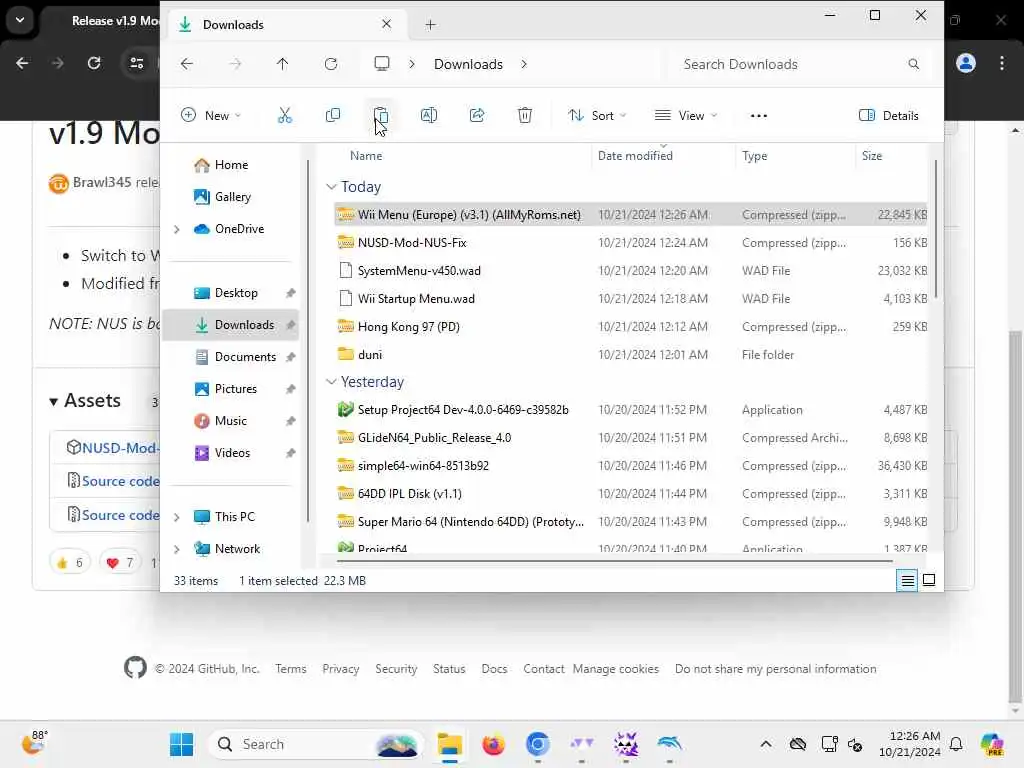Sort by the Name column header
This screenshot has height=768, width=1024.
[366, 155]
